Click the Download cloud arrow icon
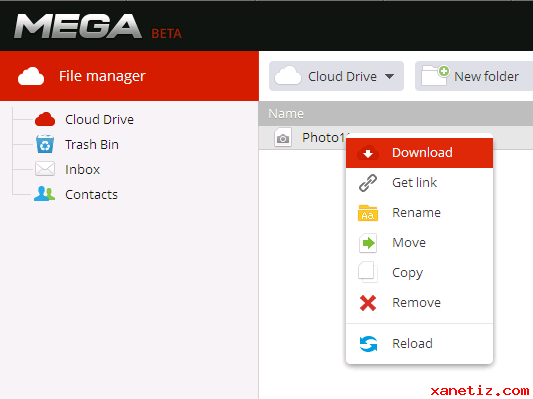 pyautogui.click(x=368, y=153)
